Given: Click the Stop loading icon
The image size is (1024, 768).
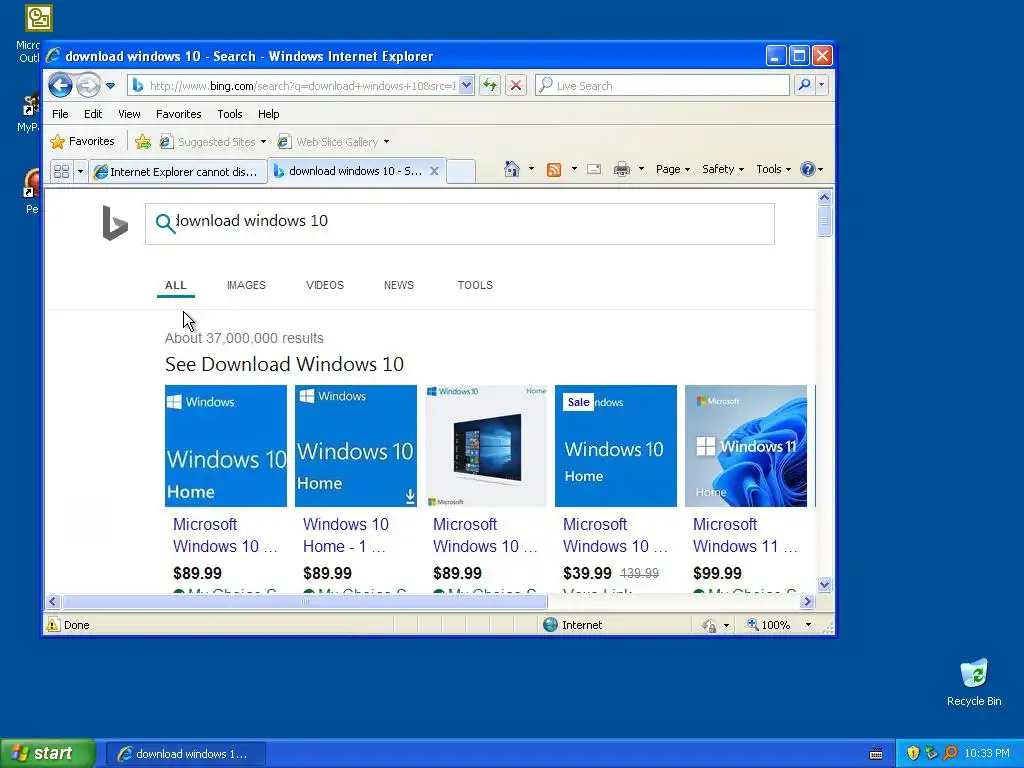Looking at the screenshot, I should (x=516, y=85).
